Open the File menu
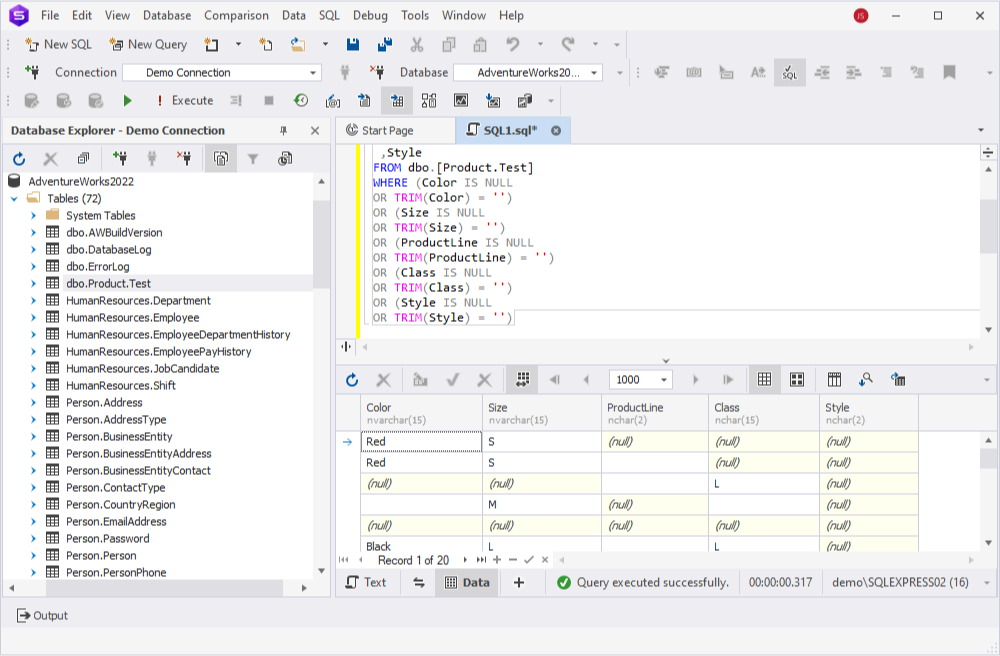 pyautogui.click(x=50, y=15)
